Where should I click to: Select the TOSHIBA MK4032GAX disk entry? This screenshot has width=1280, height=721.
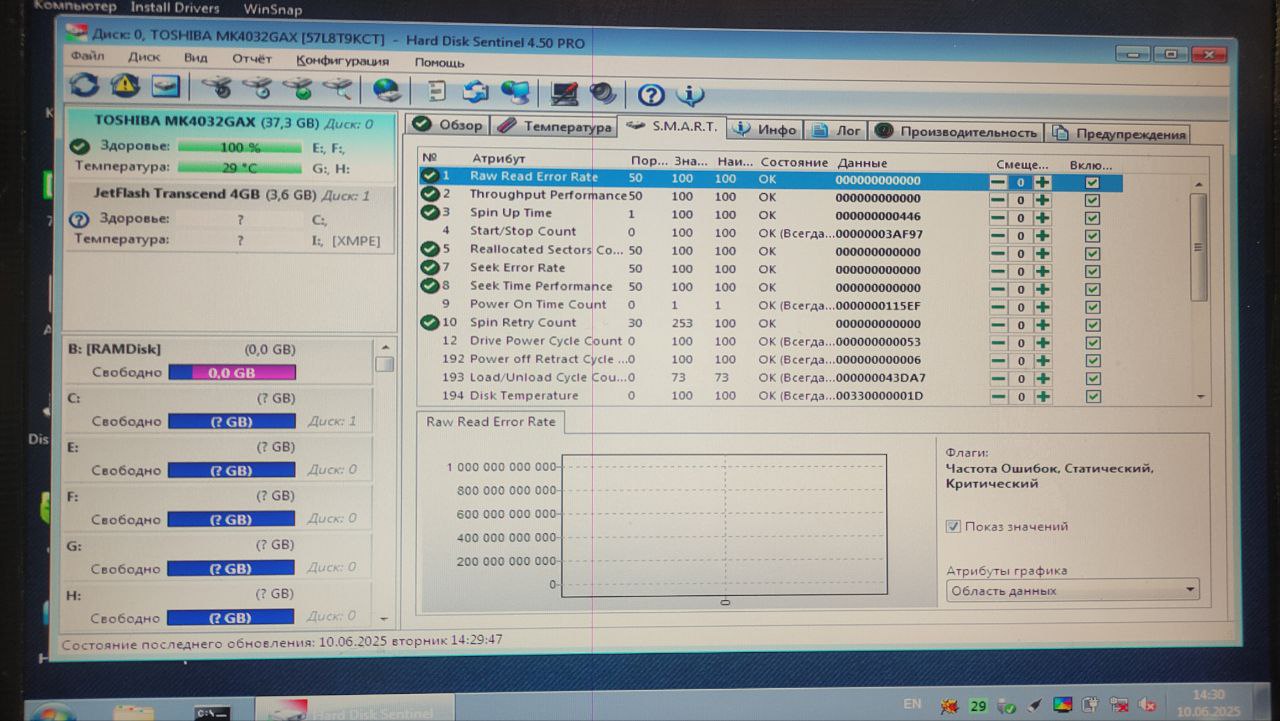pos(230,145)
